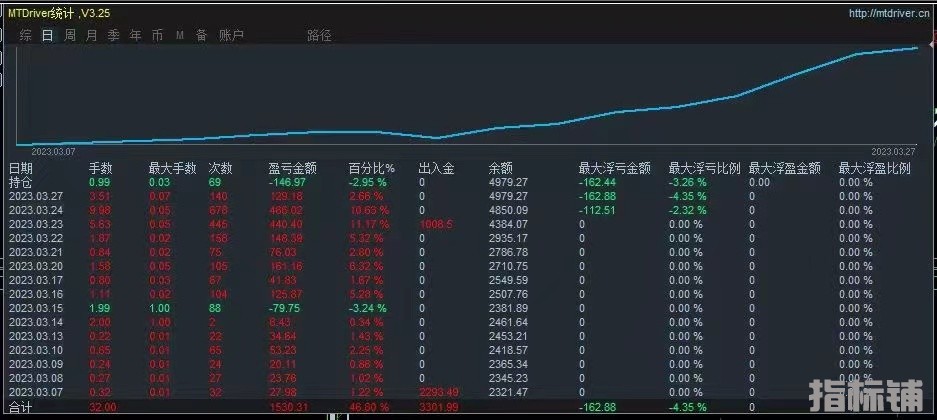Switch to the 账户 account tab

point(231,35)
